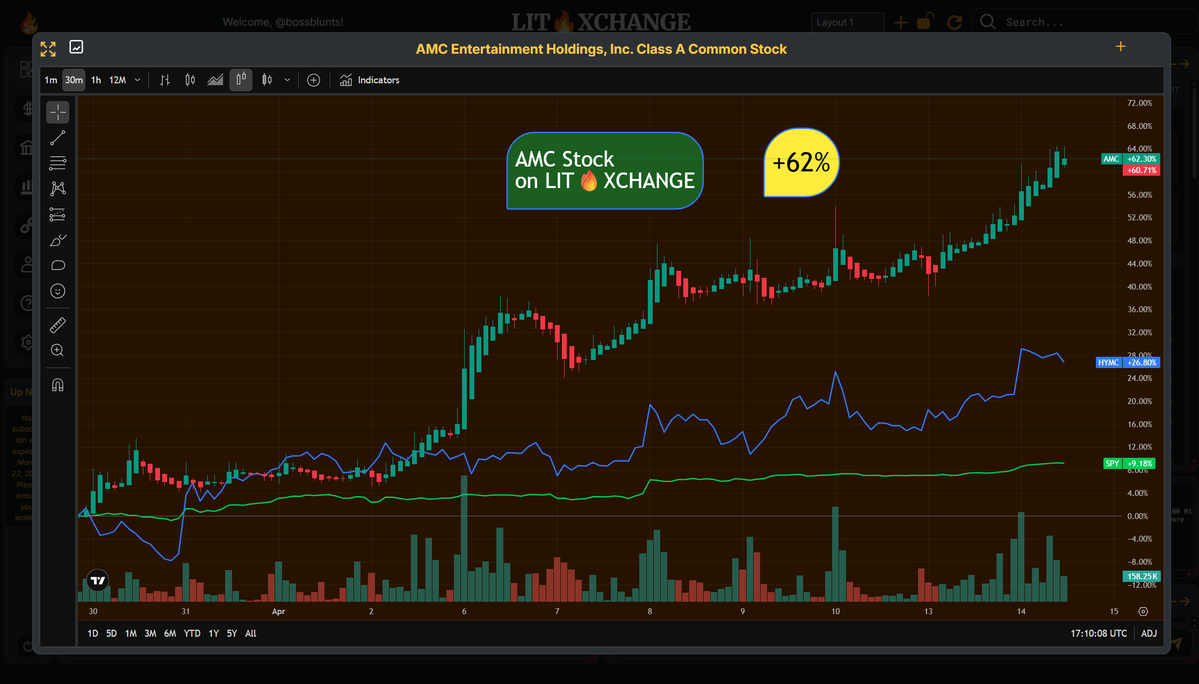Set date range to YTD

pos(192,633)
